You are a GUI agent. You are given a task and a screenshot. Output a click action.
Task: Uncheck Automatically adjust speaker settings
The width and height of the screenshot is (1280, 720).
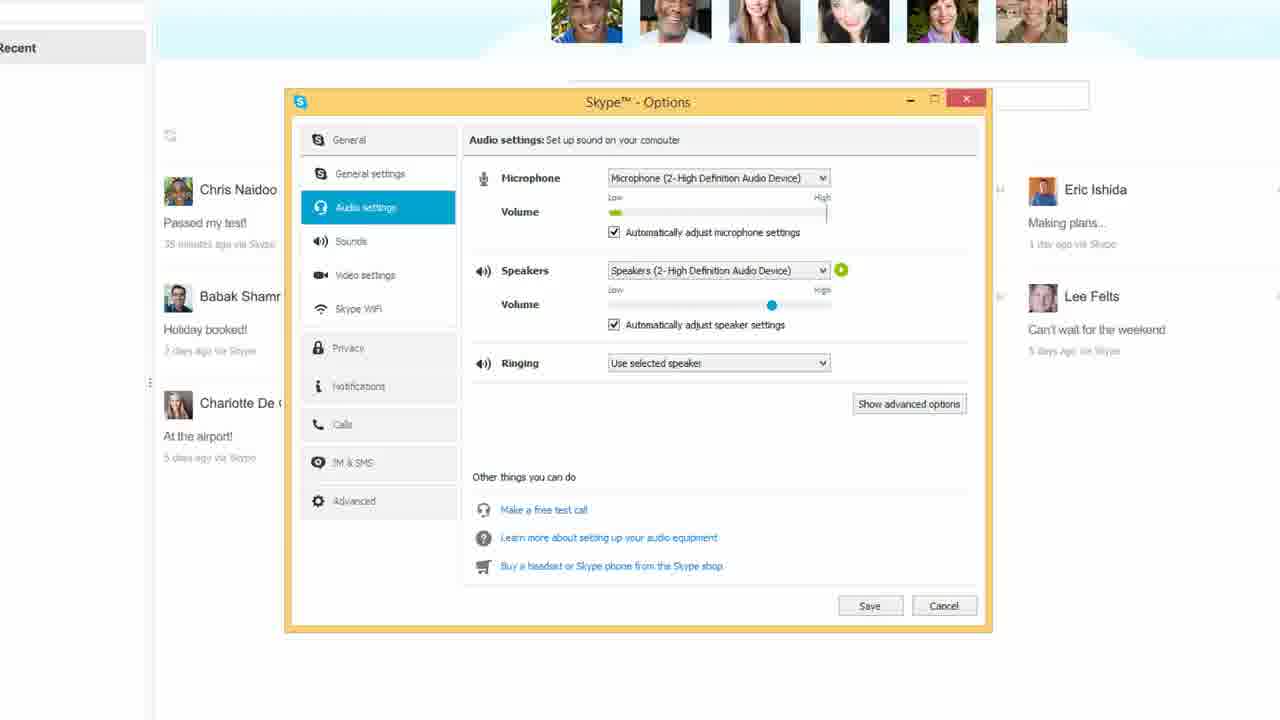(614, 325)
